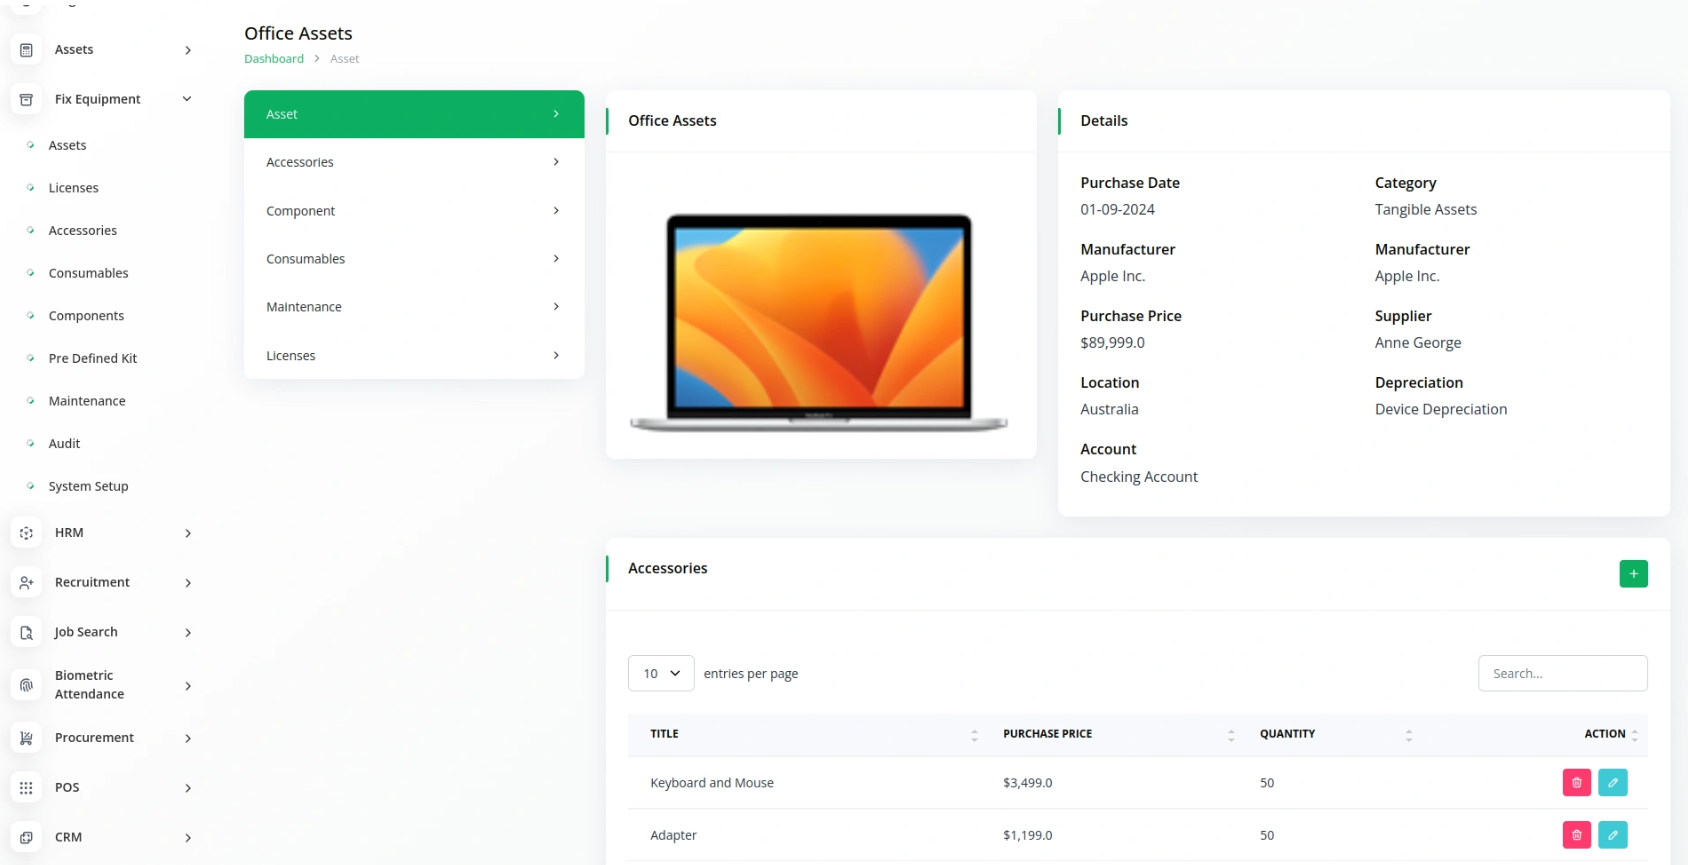Click the Keyboard and Mouse title cell
Screen dimensions: 1688x865
tap(712, 783)
